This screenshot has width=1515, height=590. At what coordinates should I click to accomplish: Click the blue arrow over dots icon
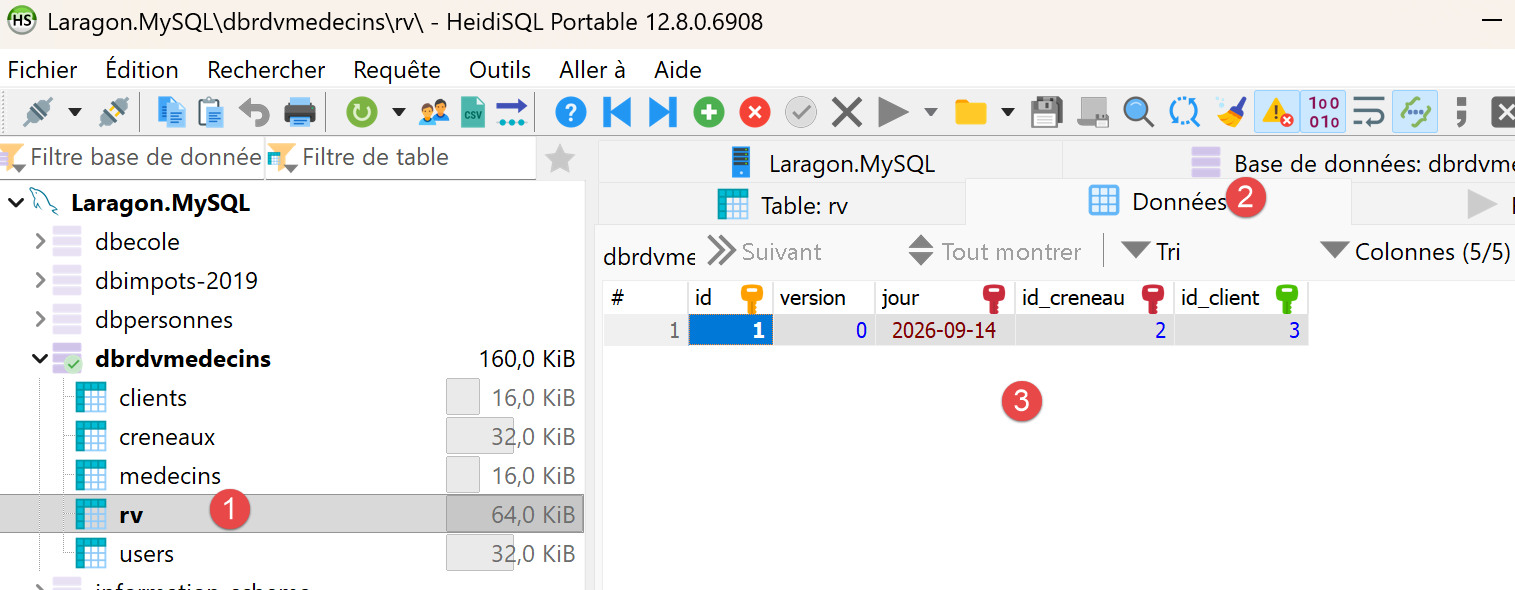pos(511,111)
